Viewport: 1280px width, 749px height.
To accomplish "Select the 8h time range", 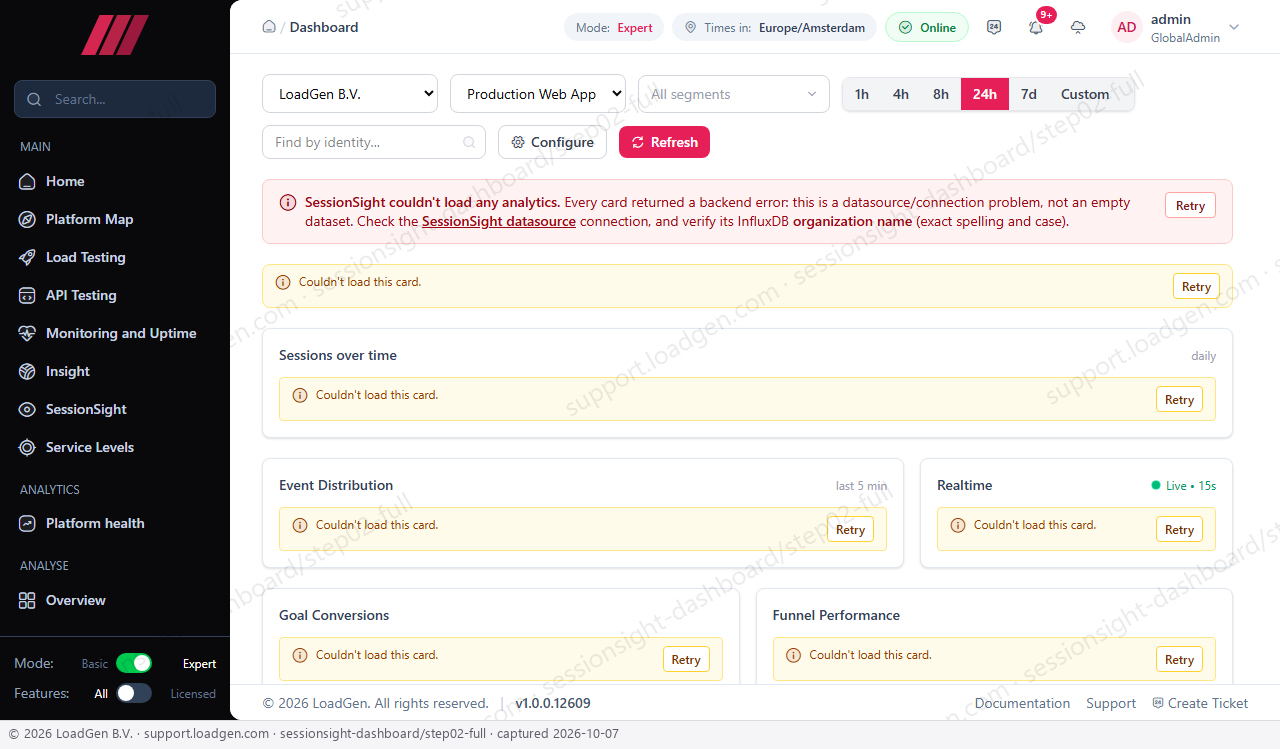I will coord(941,94).
